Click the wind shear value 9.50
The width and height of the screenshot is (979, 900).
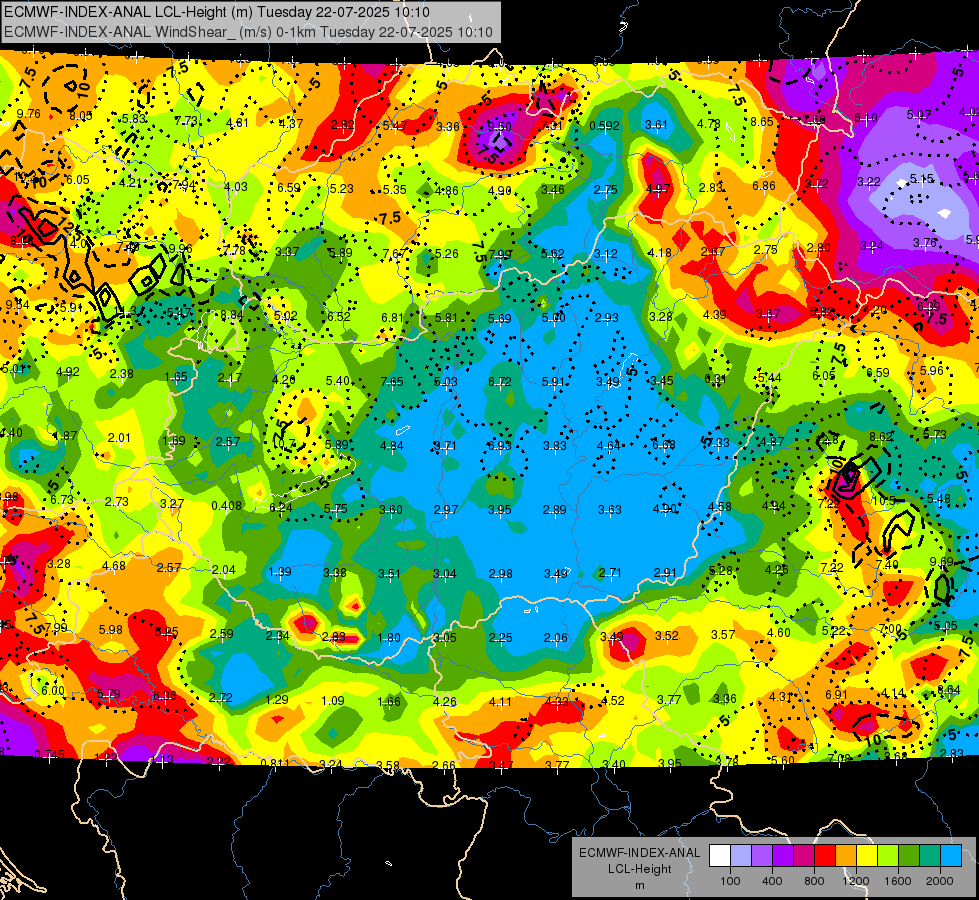pos(499,127)
